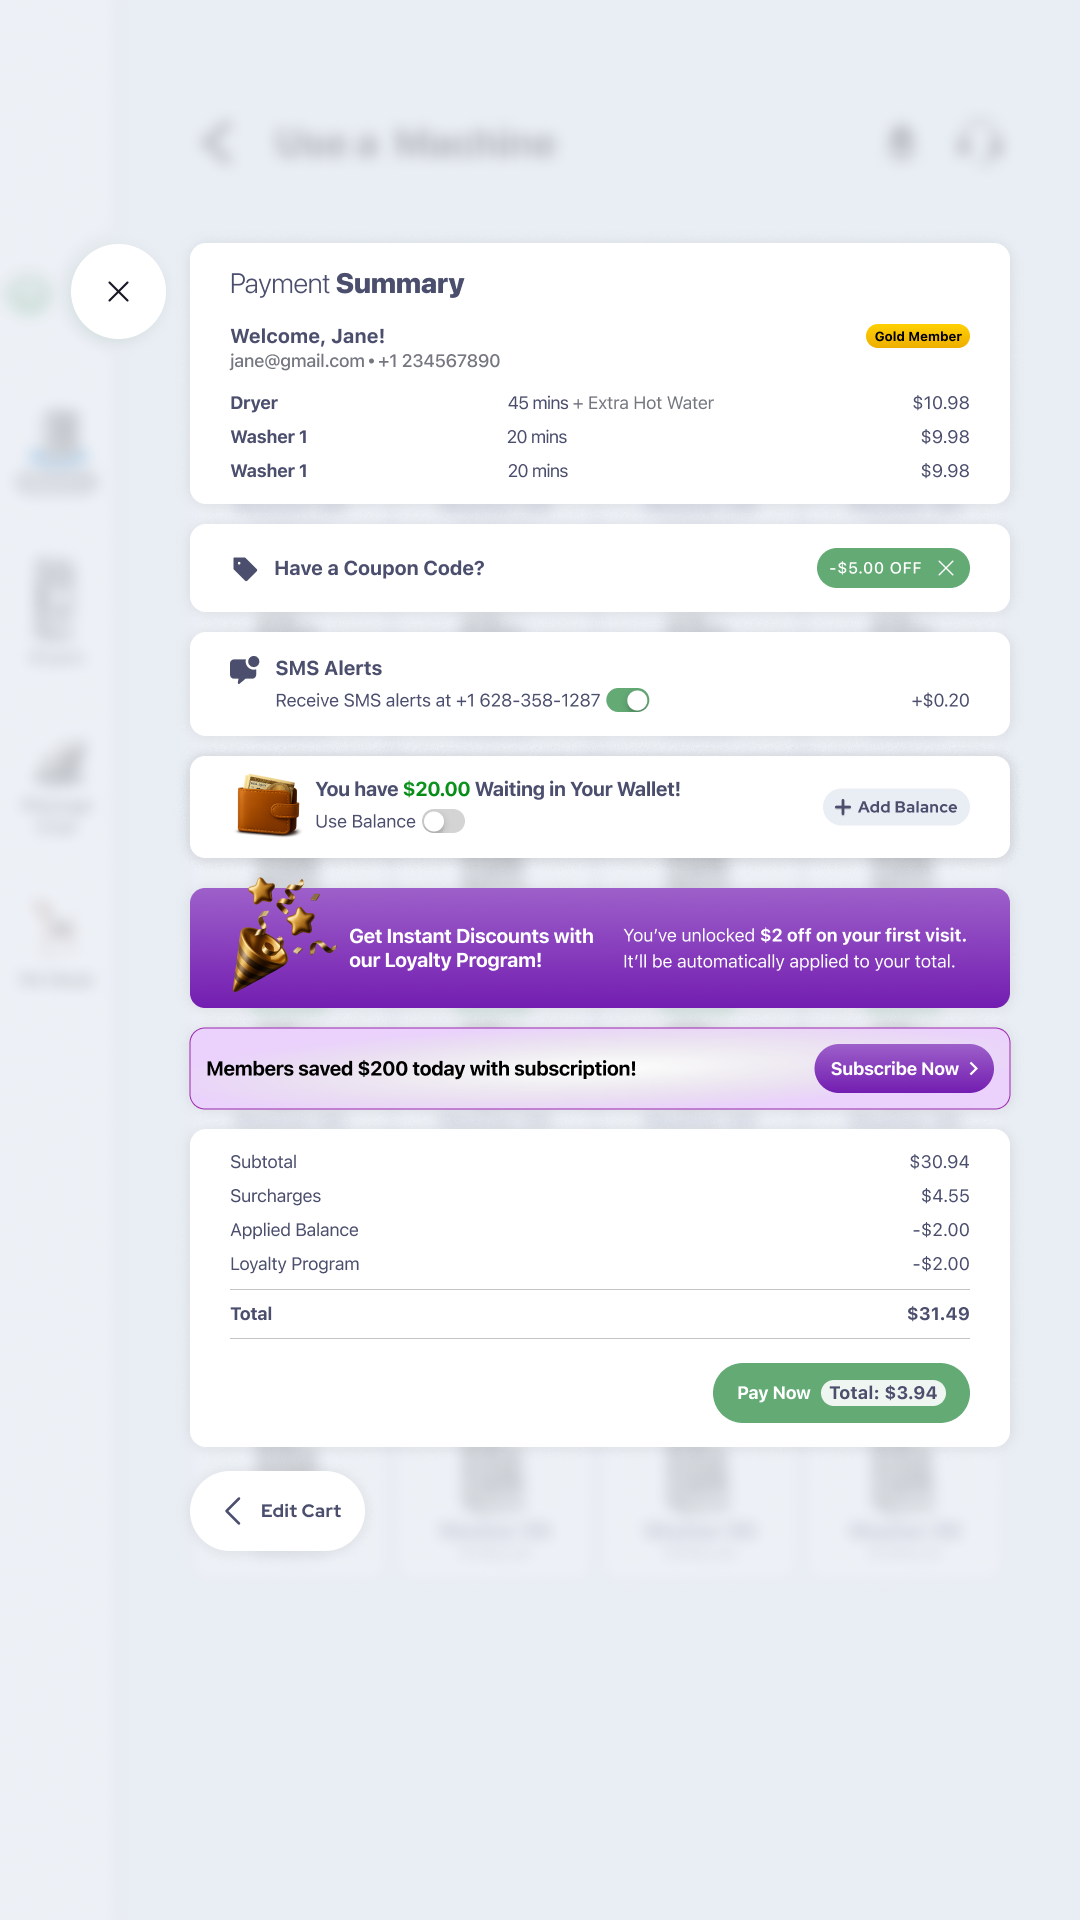This screenshot has height=1920, width=1080.
Task: Click the Total: $3.94 pill
Action: [x=883, y=1393]
